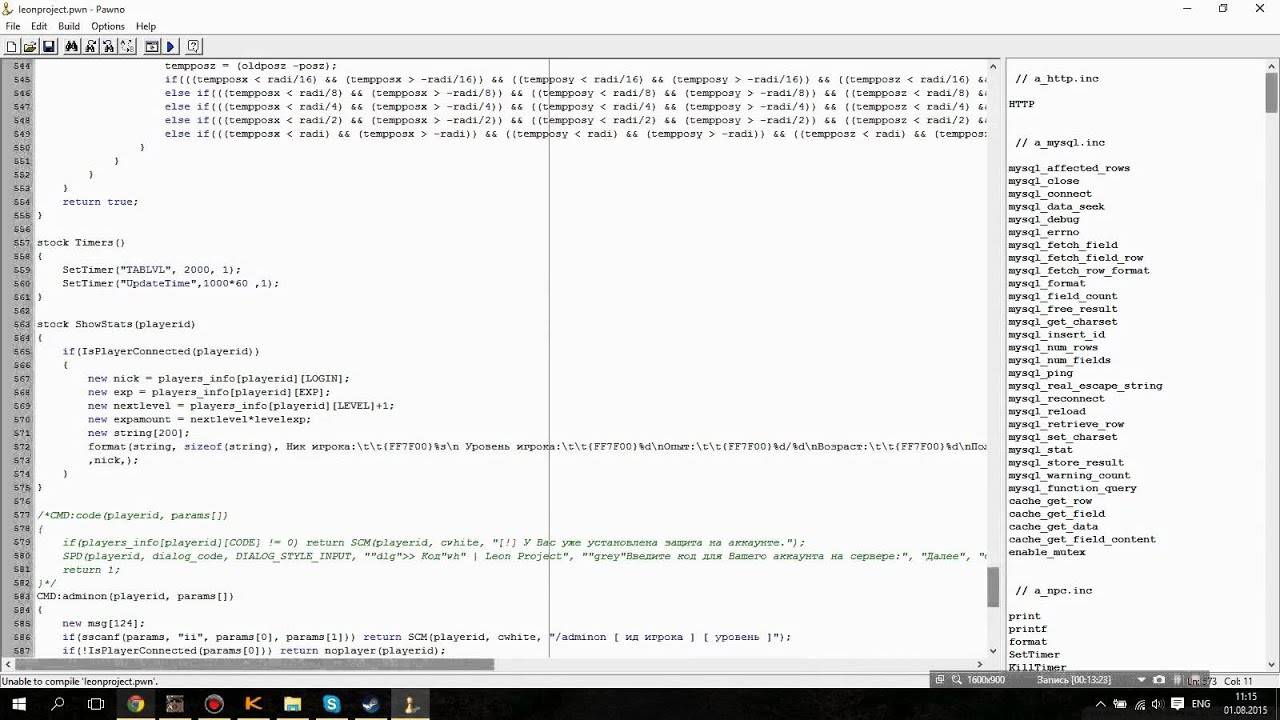The image size is (1280, 720).
Task: Select printf in the function list
Action: (1027, 629)
